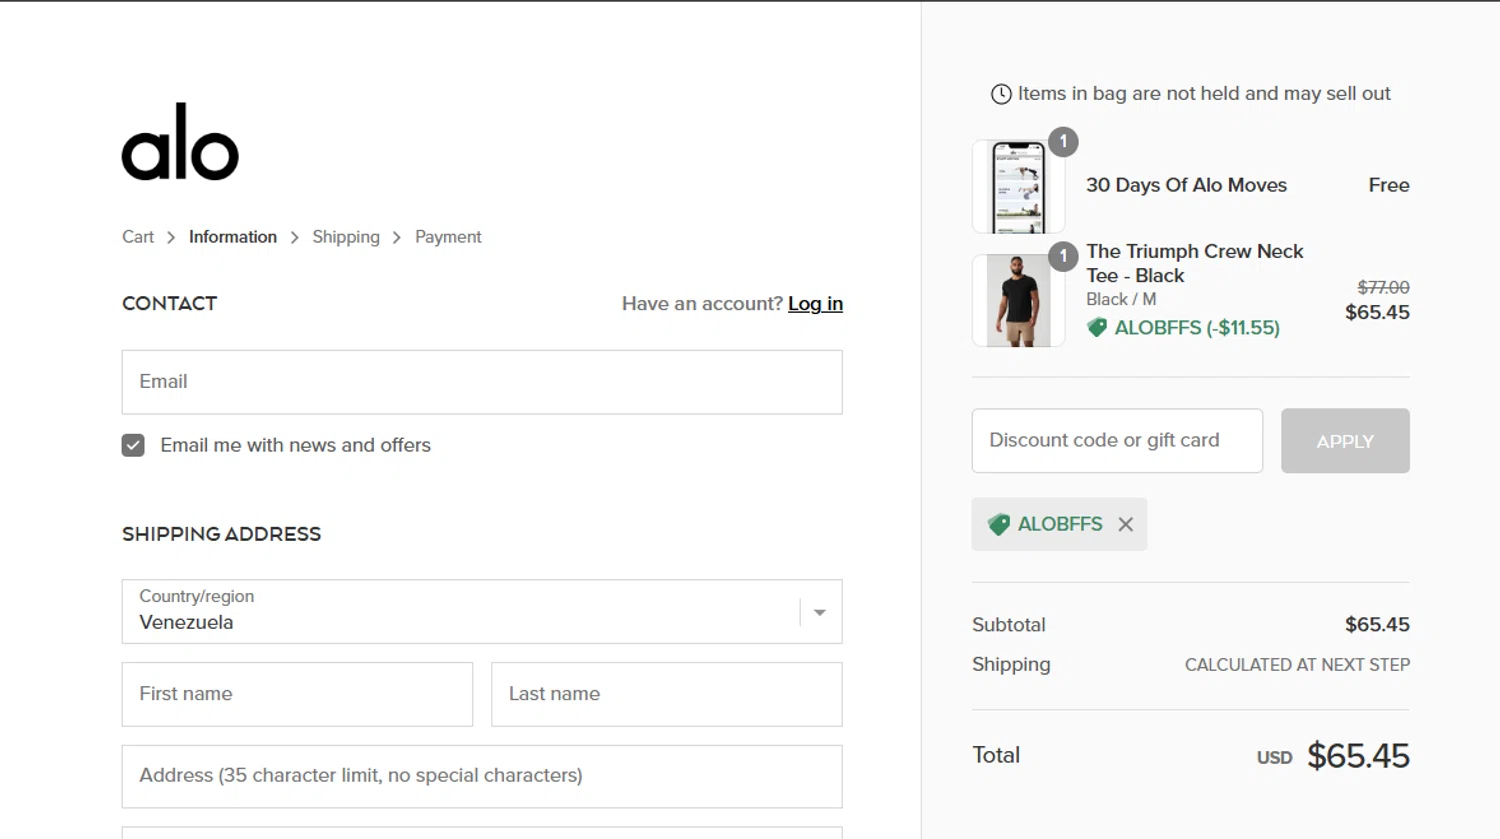
Task: Select Information breadcrumb step
Action: coord(233,237)
